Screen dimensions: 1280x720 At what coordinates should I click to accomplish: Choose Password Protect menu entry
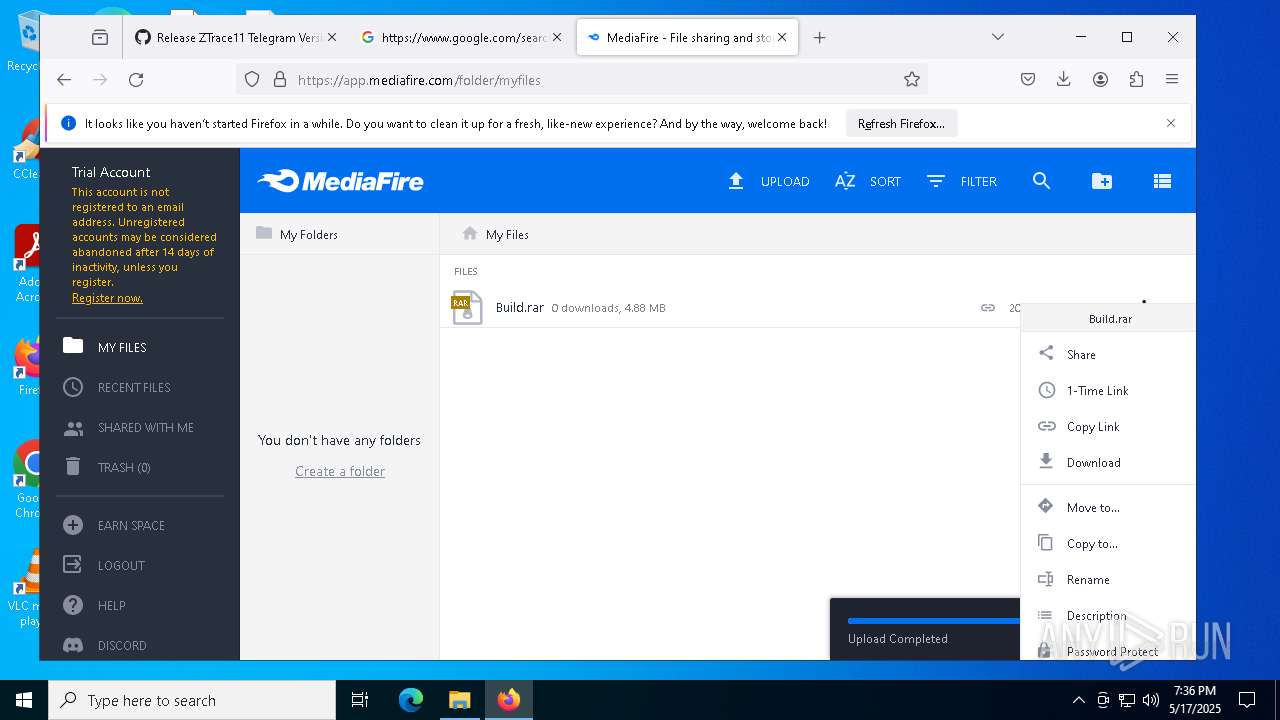point(1108,651)
